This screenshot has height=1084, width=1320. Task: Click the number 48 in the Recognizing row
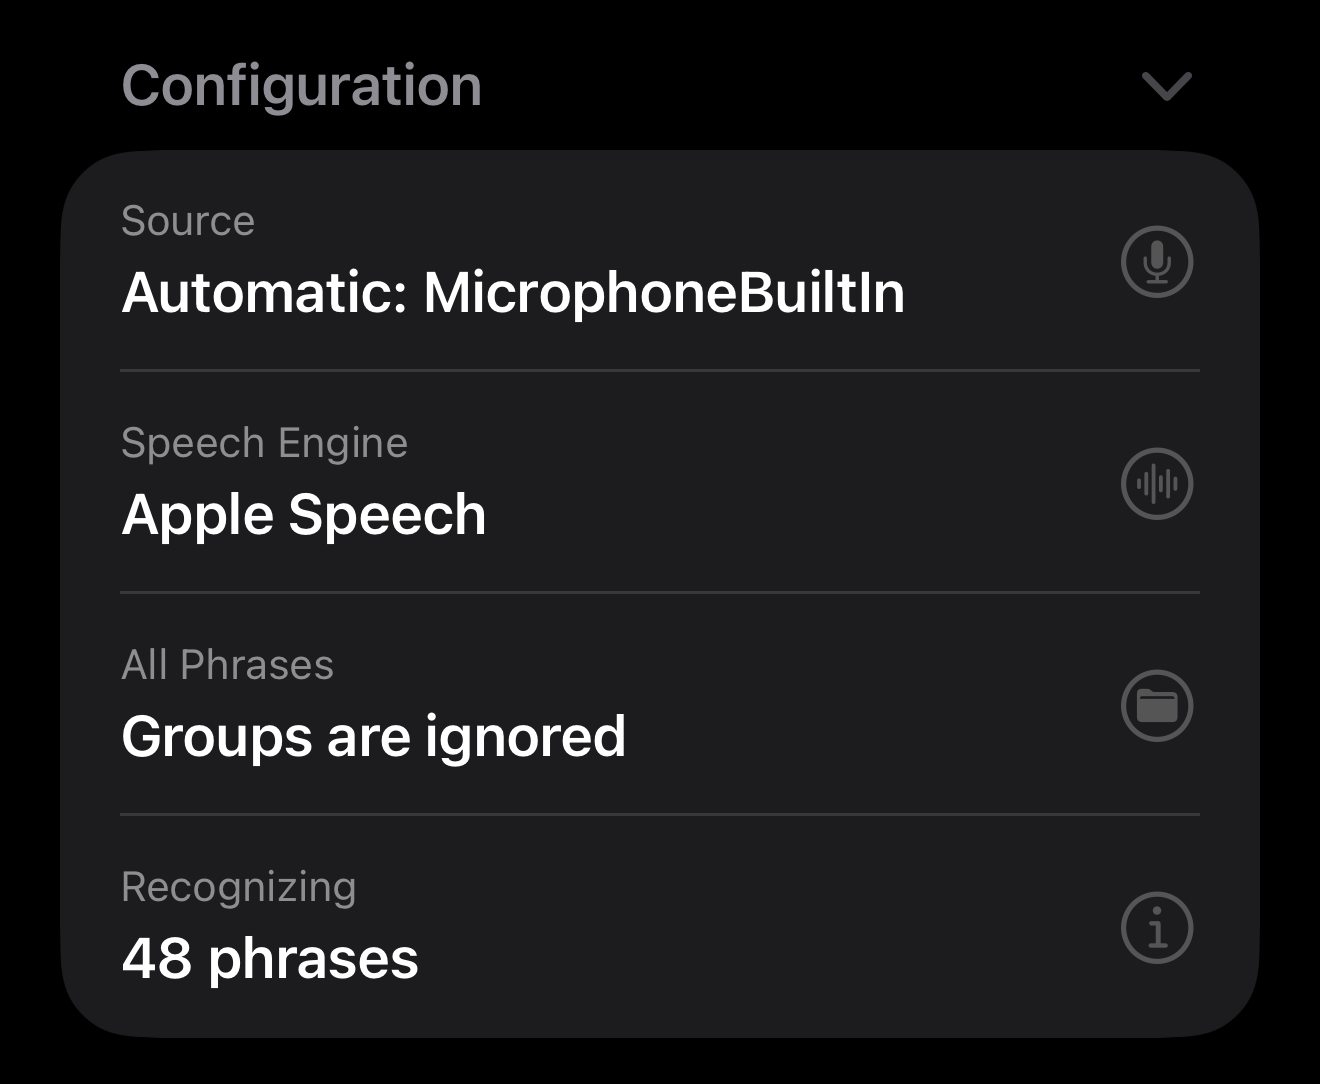coord(156,959)
